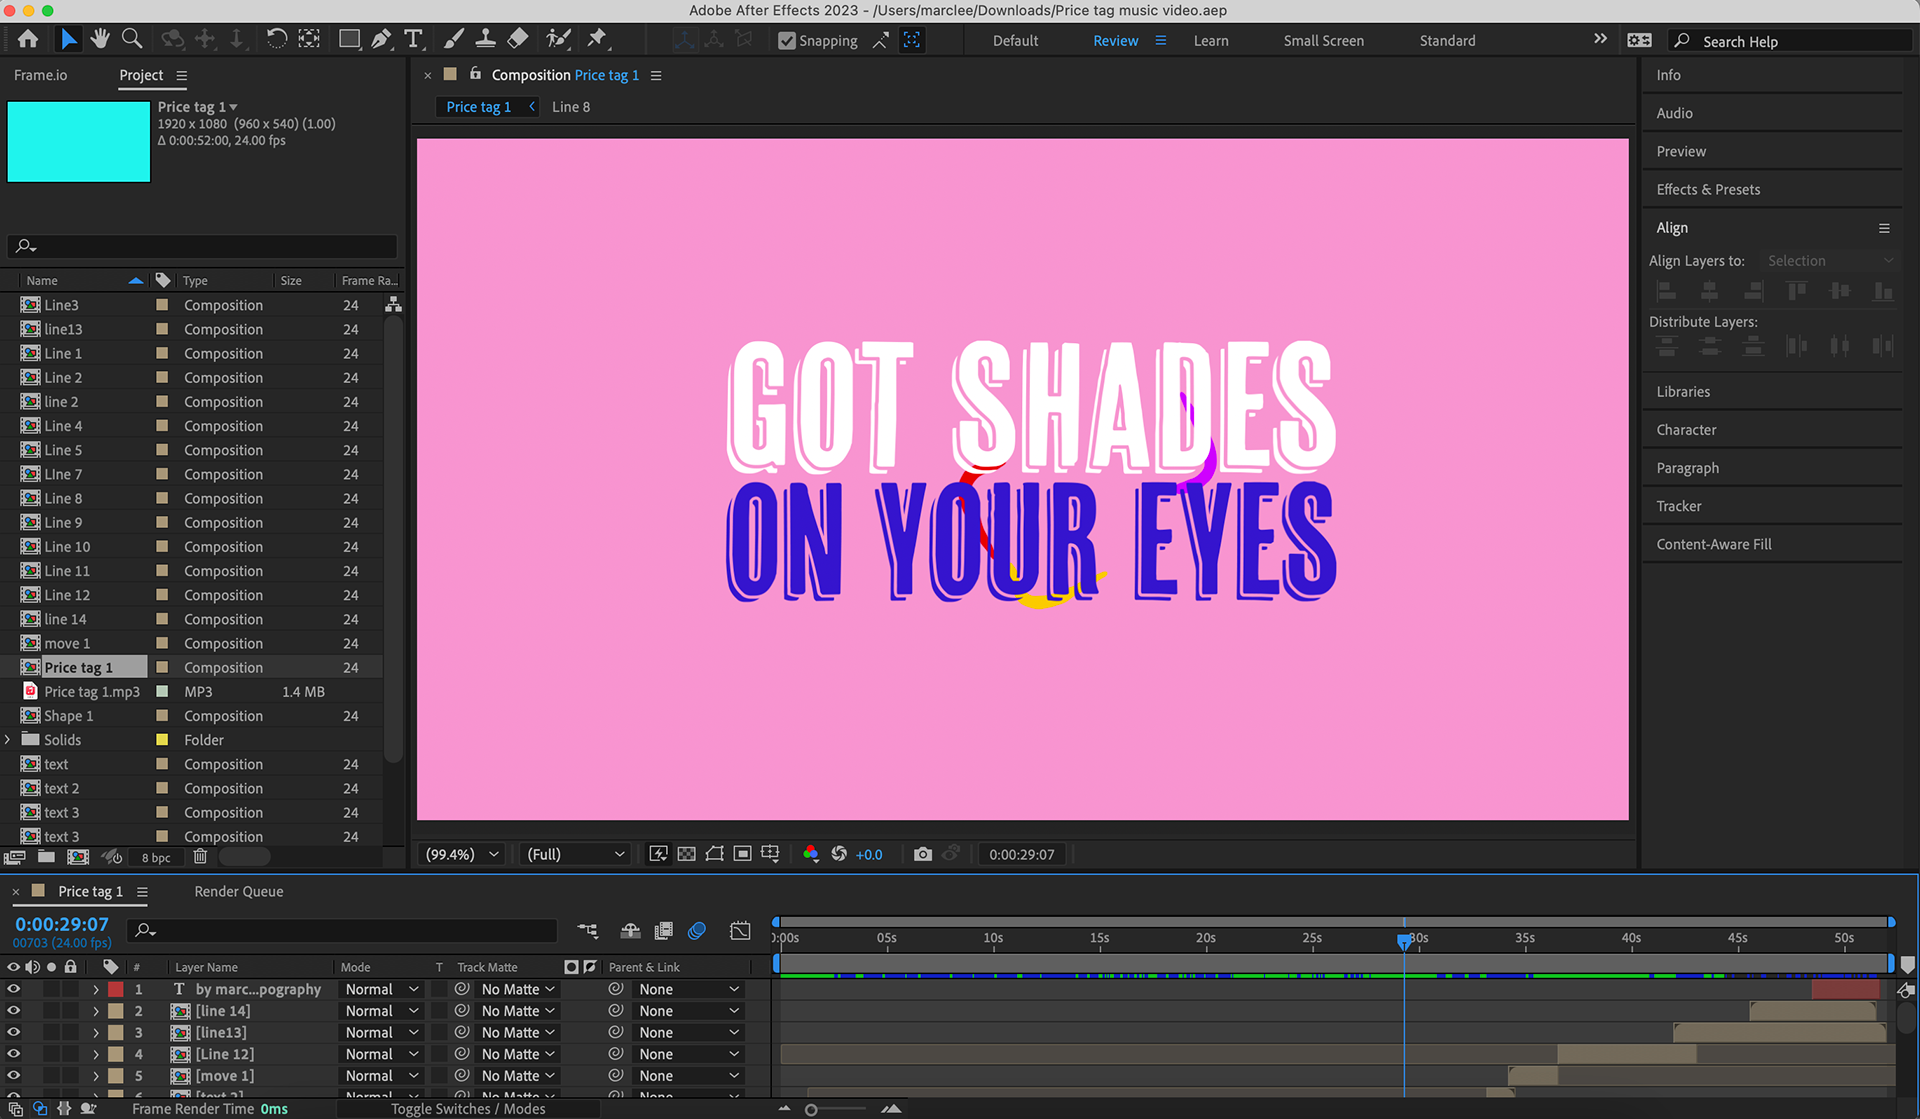The image size is (1920, 1119).
Task: Open blending Mode dropdown for [line 14]
Action: [381, 1011]
